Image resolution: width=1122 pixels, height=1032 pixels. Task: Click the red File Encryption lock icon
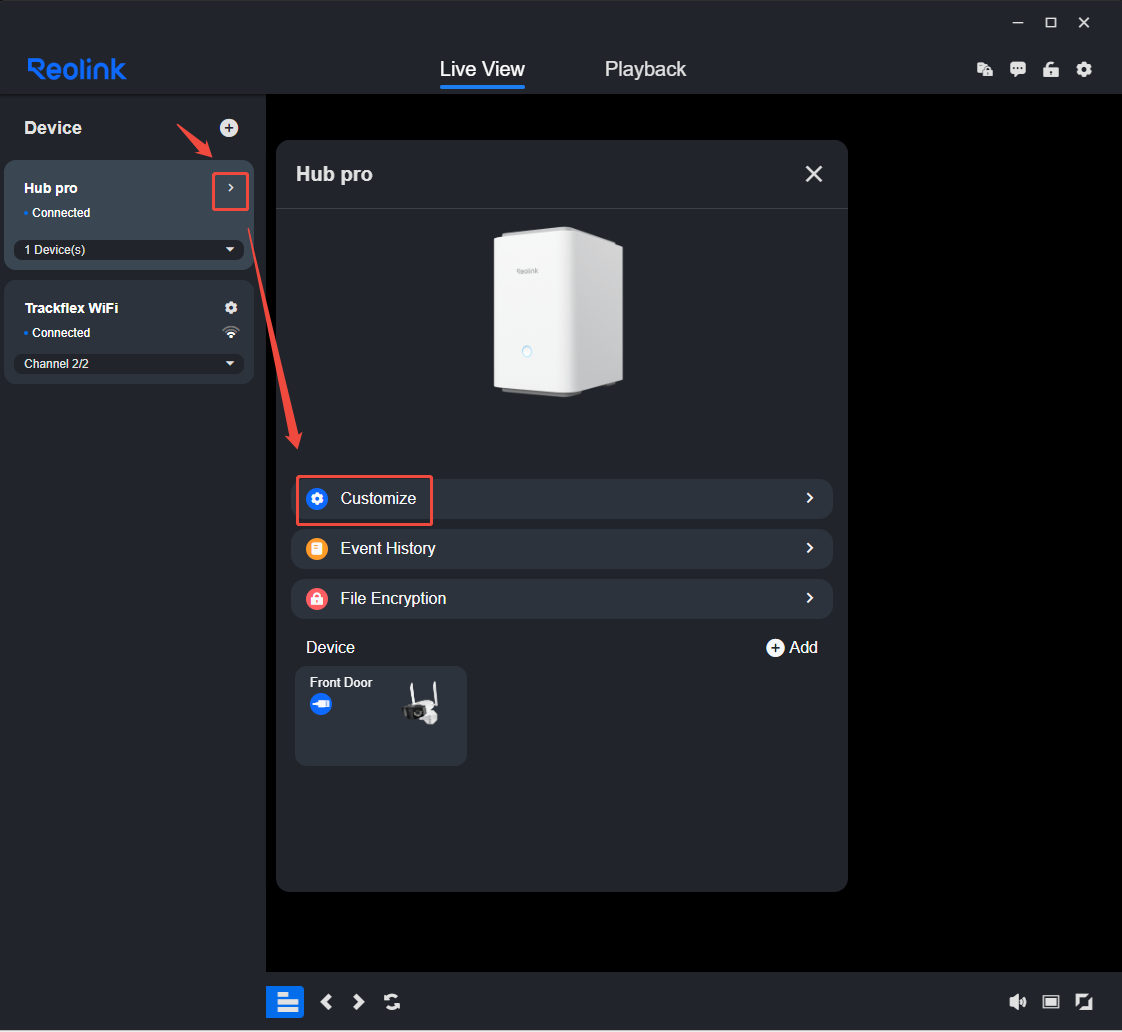[x=317, y=599]
